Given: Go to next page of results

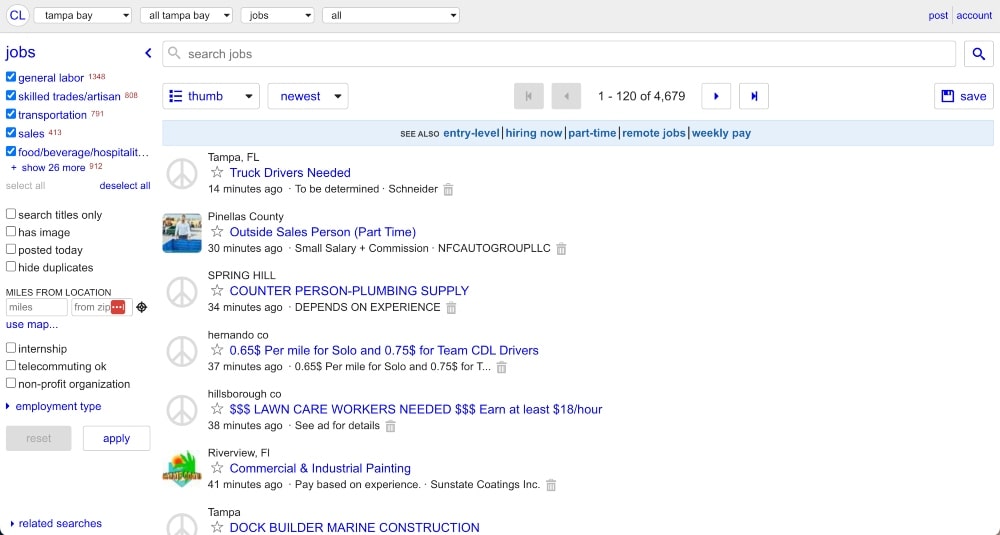Looking at the screenshot, I should [x=716, y=96].
